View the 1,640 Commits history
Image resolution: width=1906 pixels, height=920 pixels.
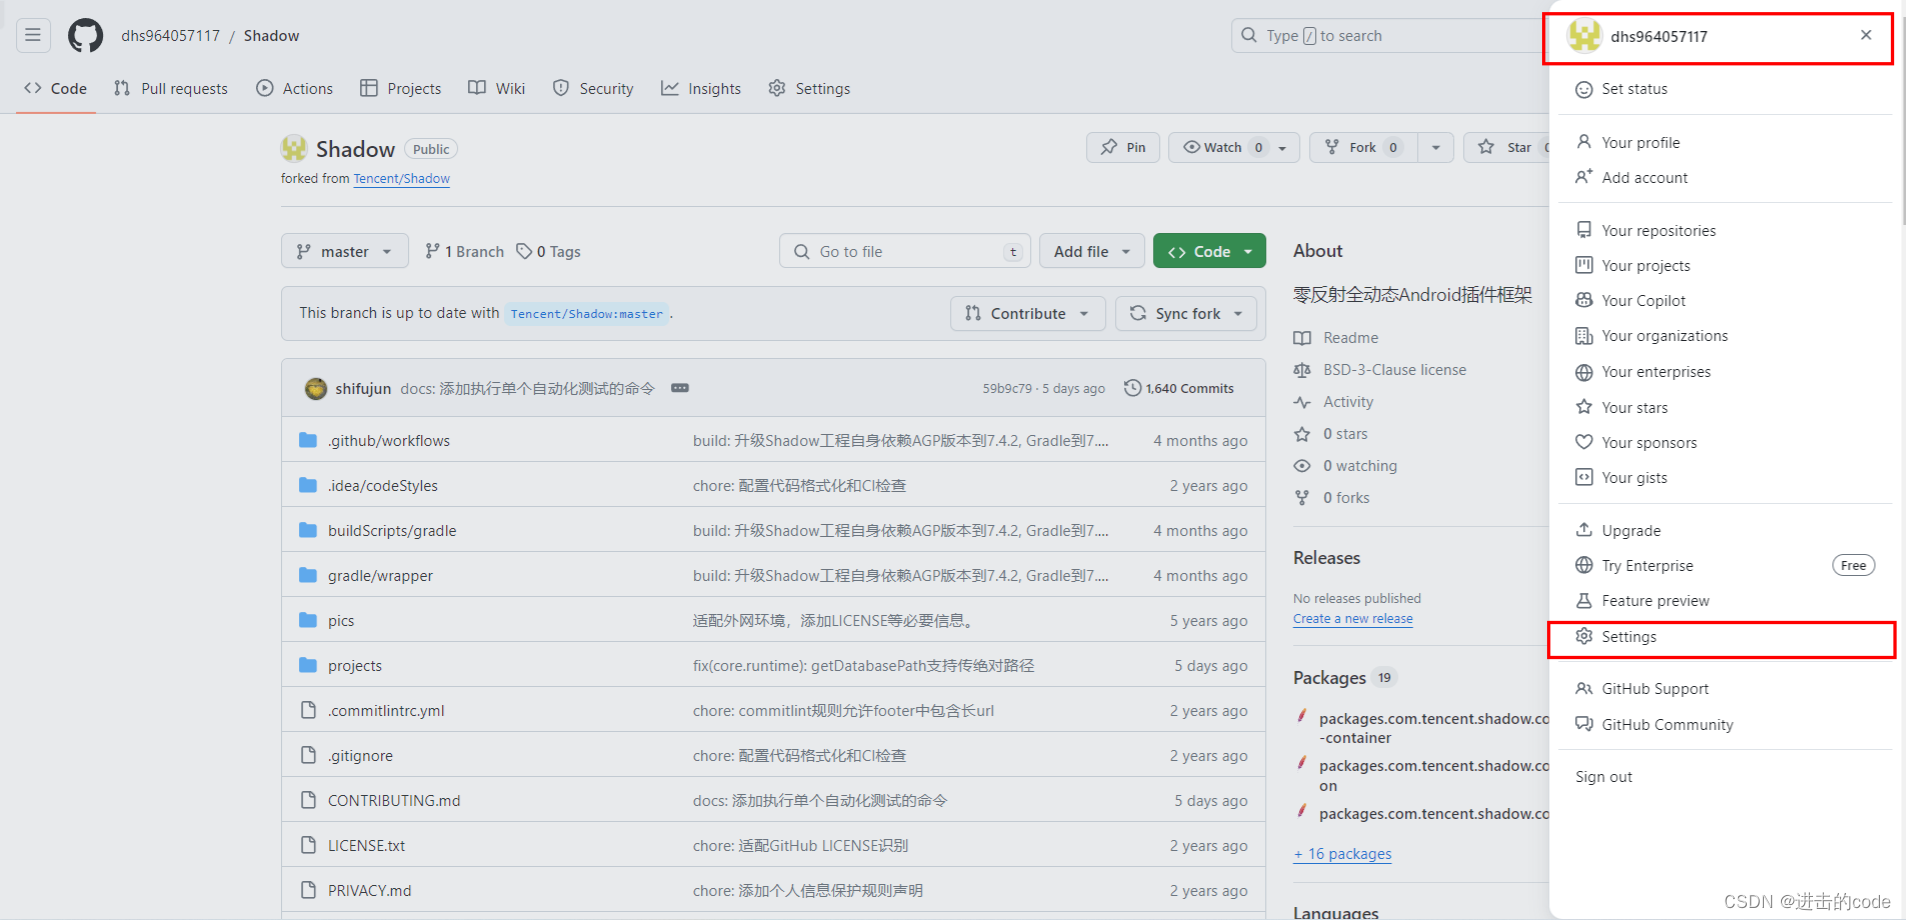pos(1179,388)
